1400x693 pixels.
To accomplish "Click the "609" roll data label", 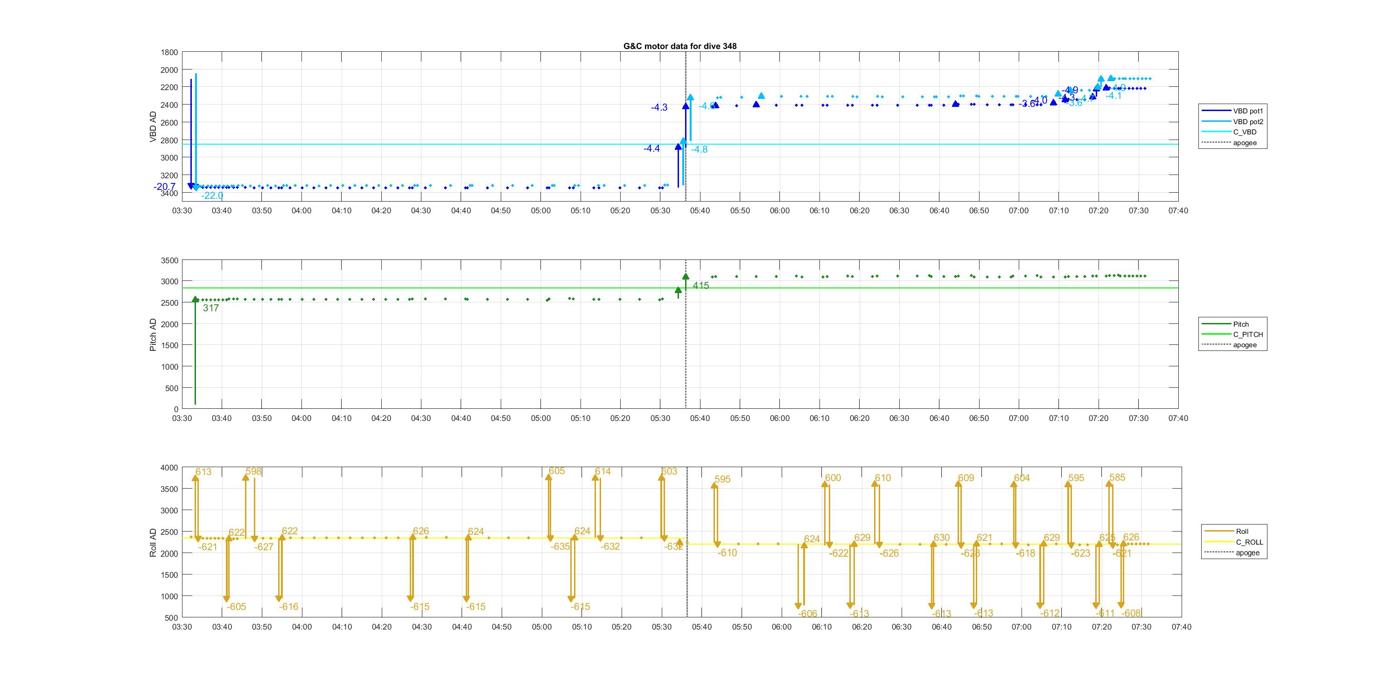I will tap(966, 478).
